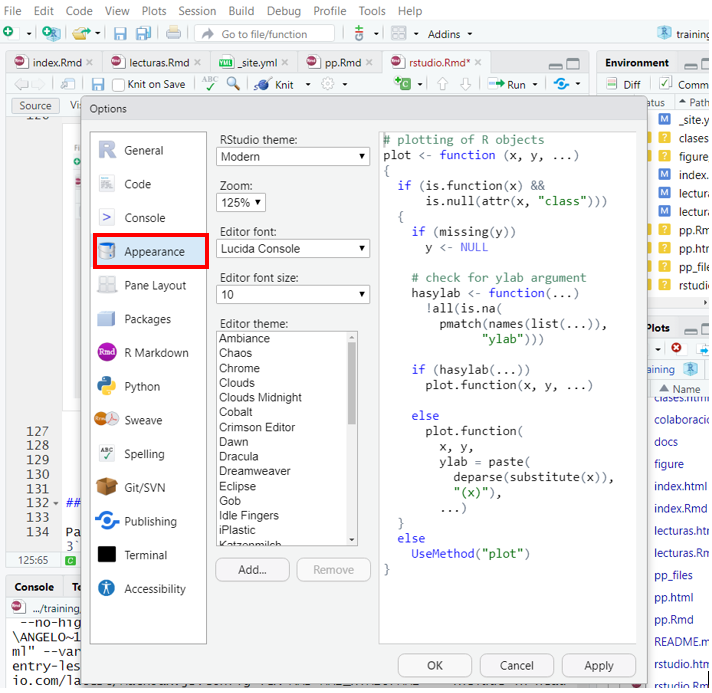Click the Run button
Image resolution: width=712 pixels, height=693 pixels.
pos(507,84)
